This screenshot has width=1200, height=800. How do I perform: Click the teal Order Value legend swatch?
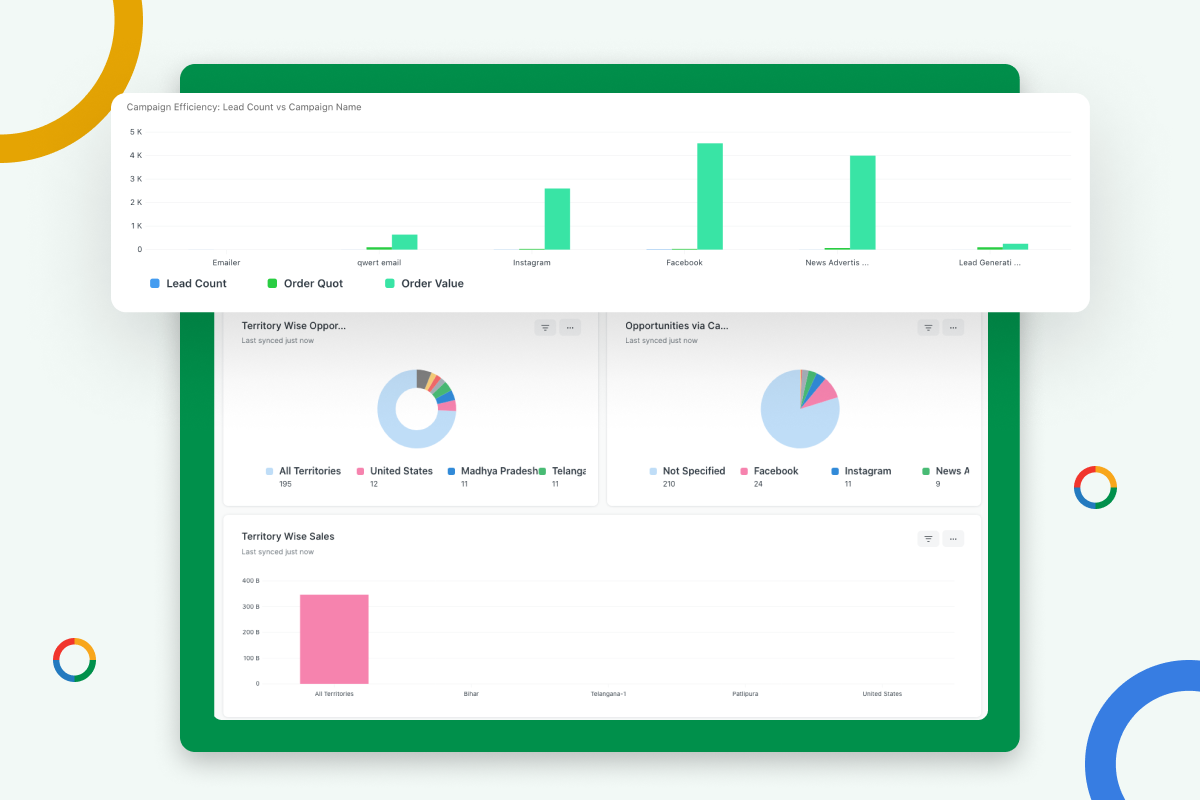tap(390, 284)
